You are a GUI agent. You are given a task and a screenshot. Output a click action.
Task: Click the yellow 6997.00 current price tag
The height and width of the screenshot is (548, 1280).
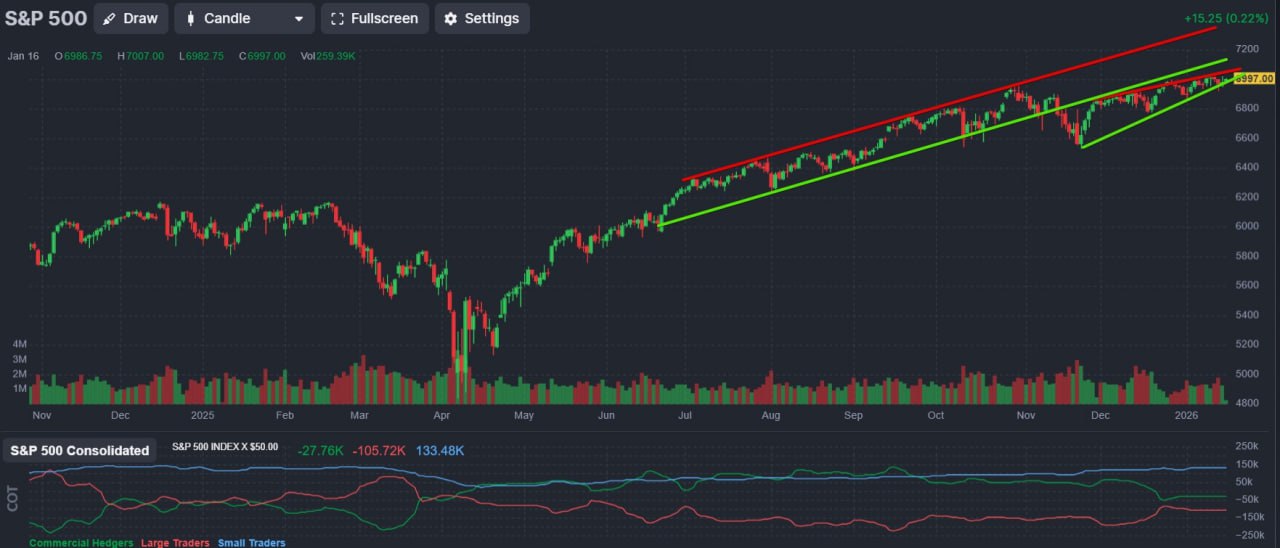(1254, 78)
